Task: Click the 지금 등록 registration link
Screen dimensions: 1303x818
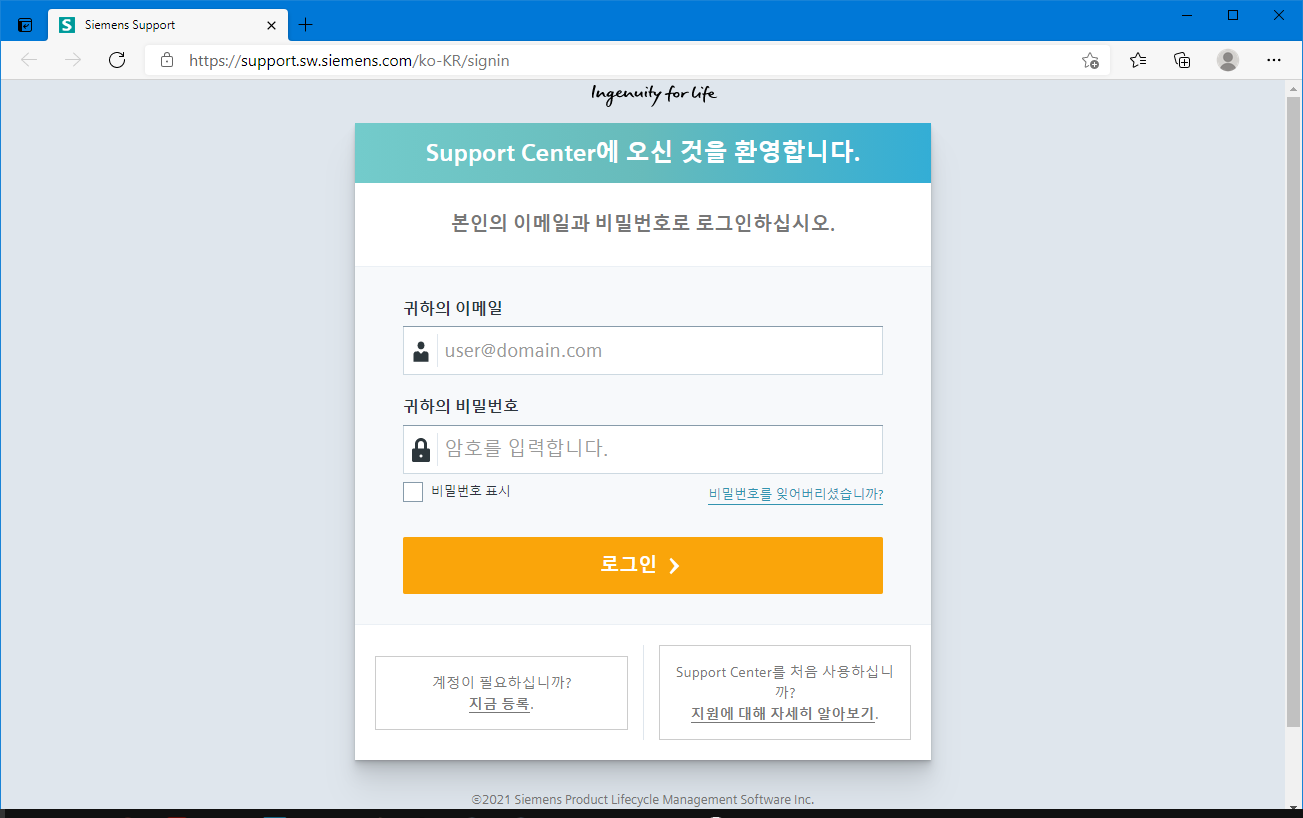Action: point(499,704)
